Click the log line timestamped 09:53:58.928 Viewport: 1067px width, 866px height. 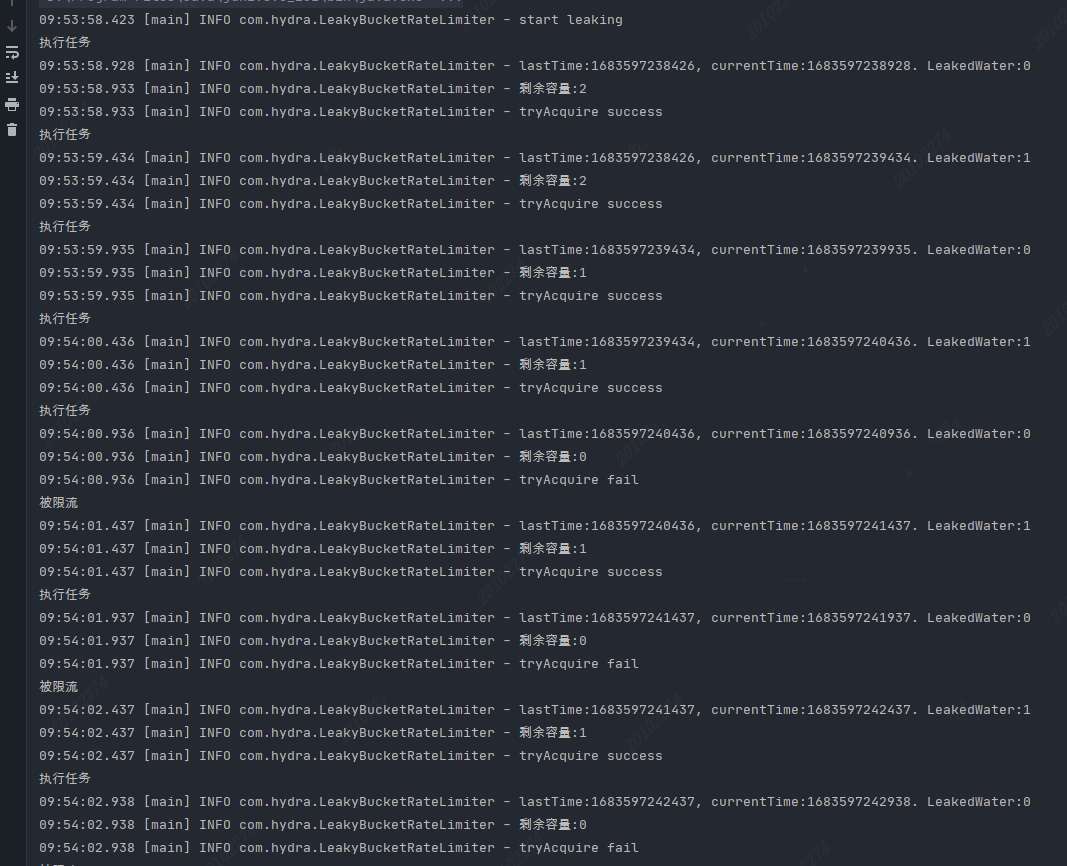pyautogui.click(x=535, y=66)
